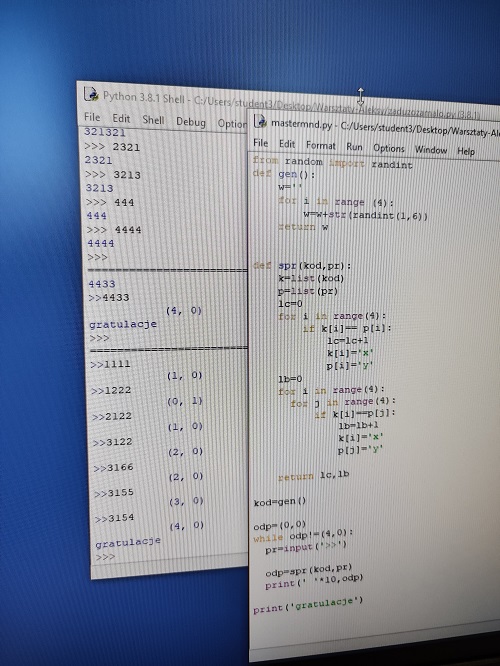Click '>>1222' guess line in Shell

coord(111,390)
